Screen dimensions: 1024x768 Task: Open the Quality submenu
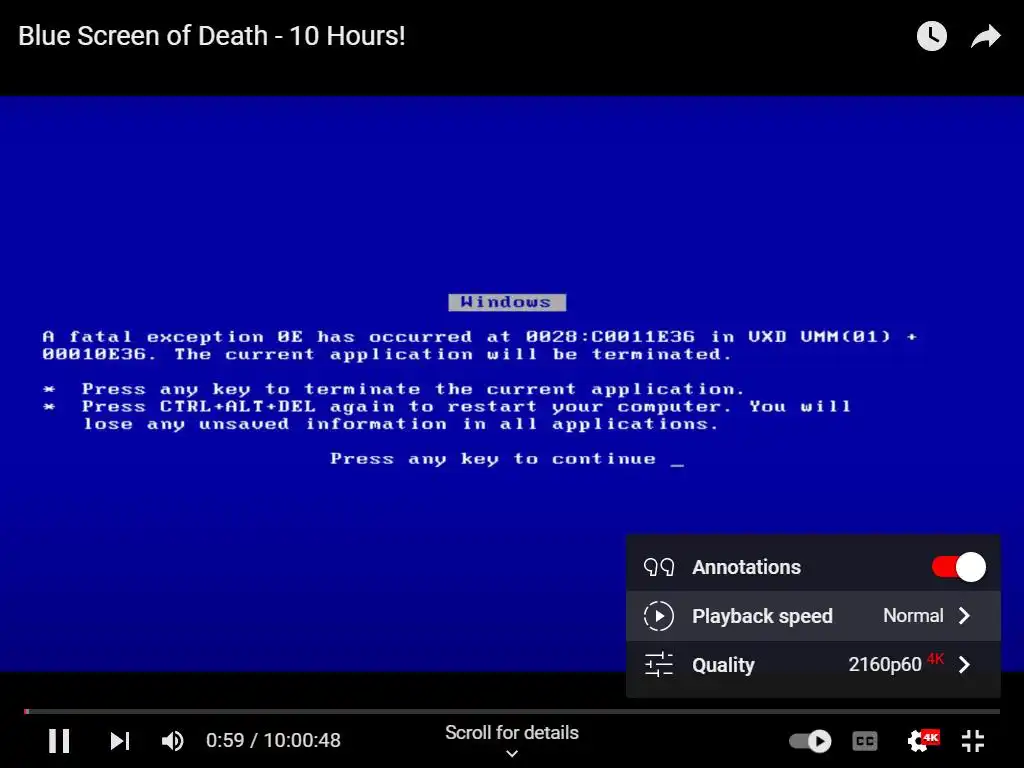[813, 665]
